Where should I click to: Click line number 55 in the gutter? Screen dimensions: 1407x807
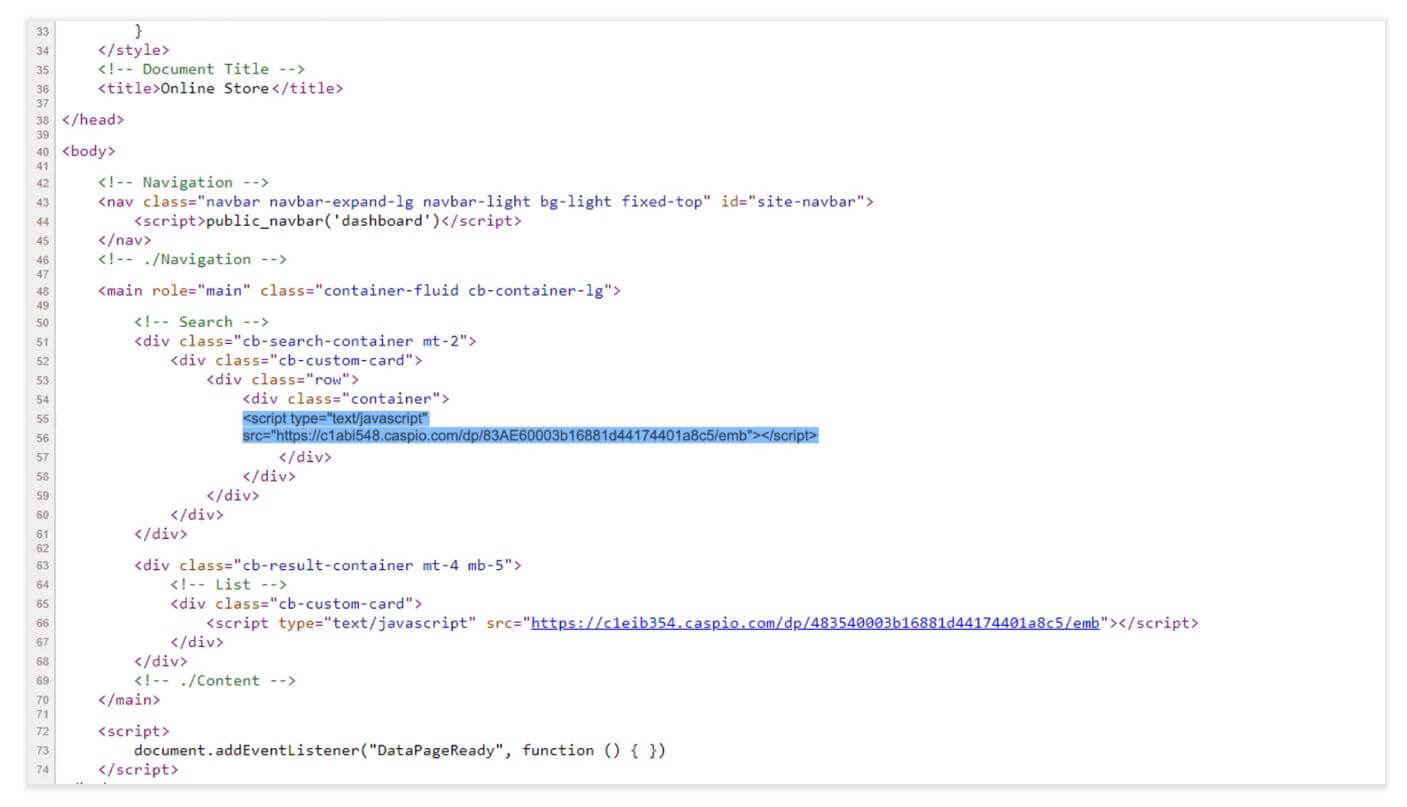click(42, 419)
